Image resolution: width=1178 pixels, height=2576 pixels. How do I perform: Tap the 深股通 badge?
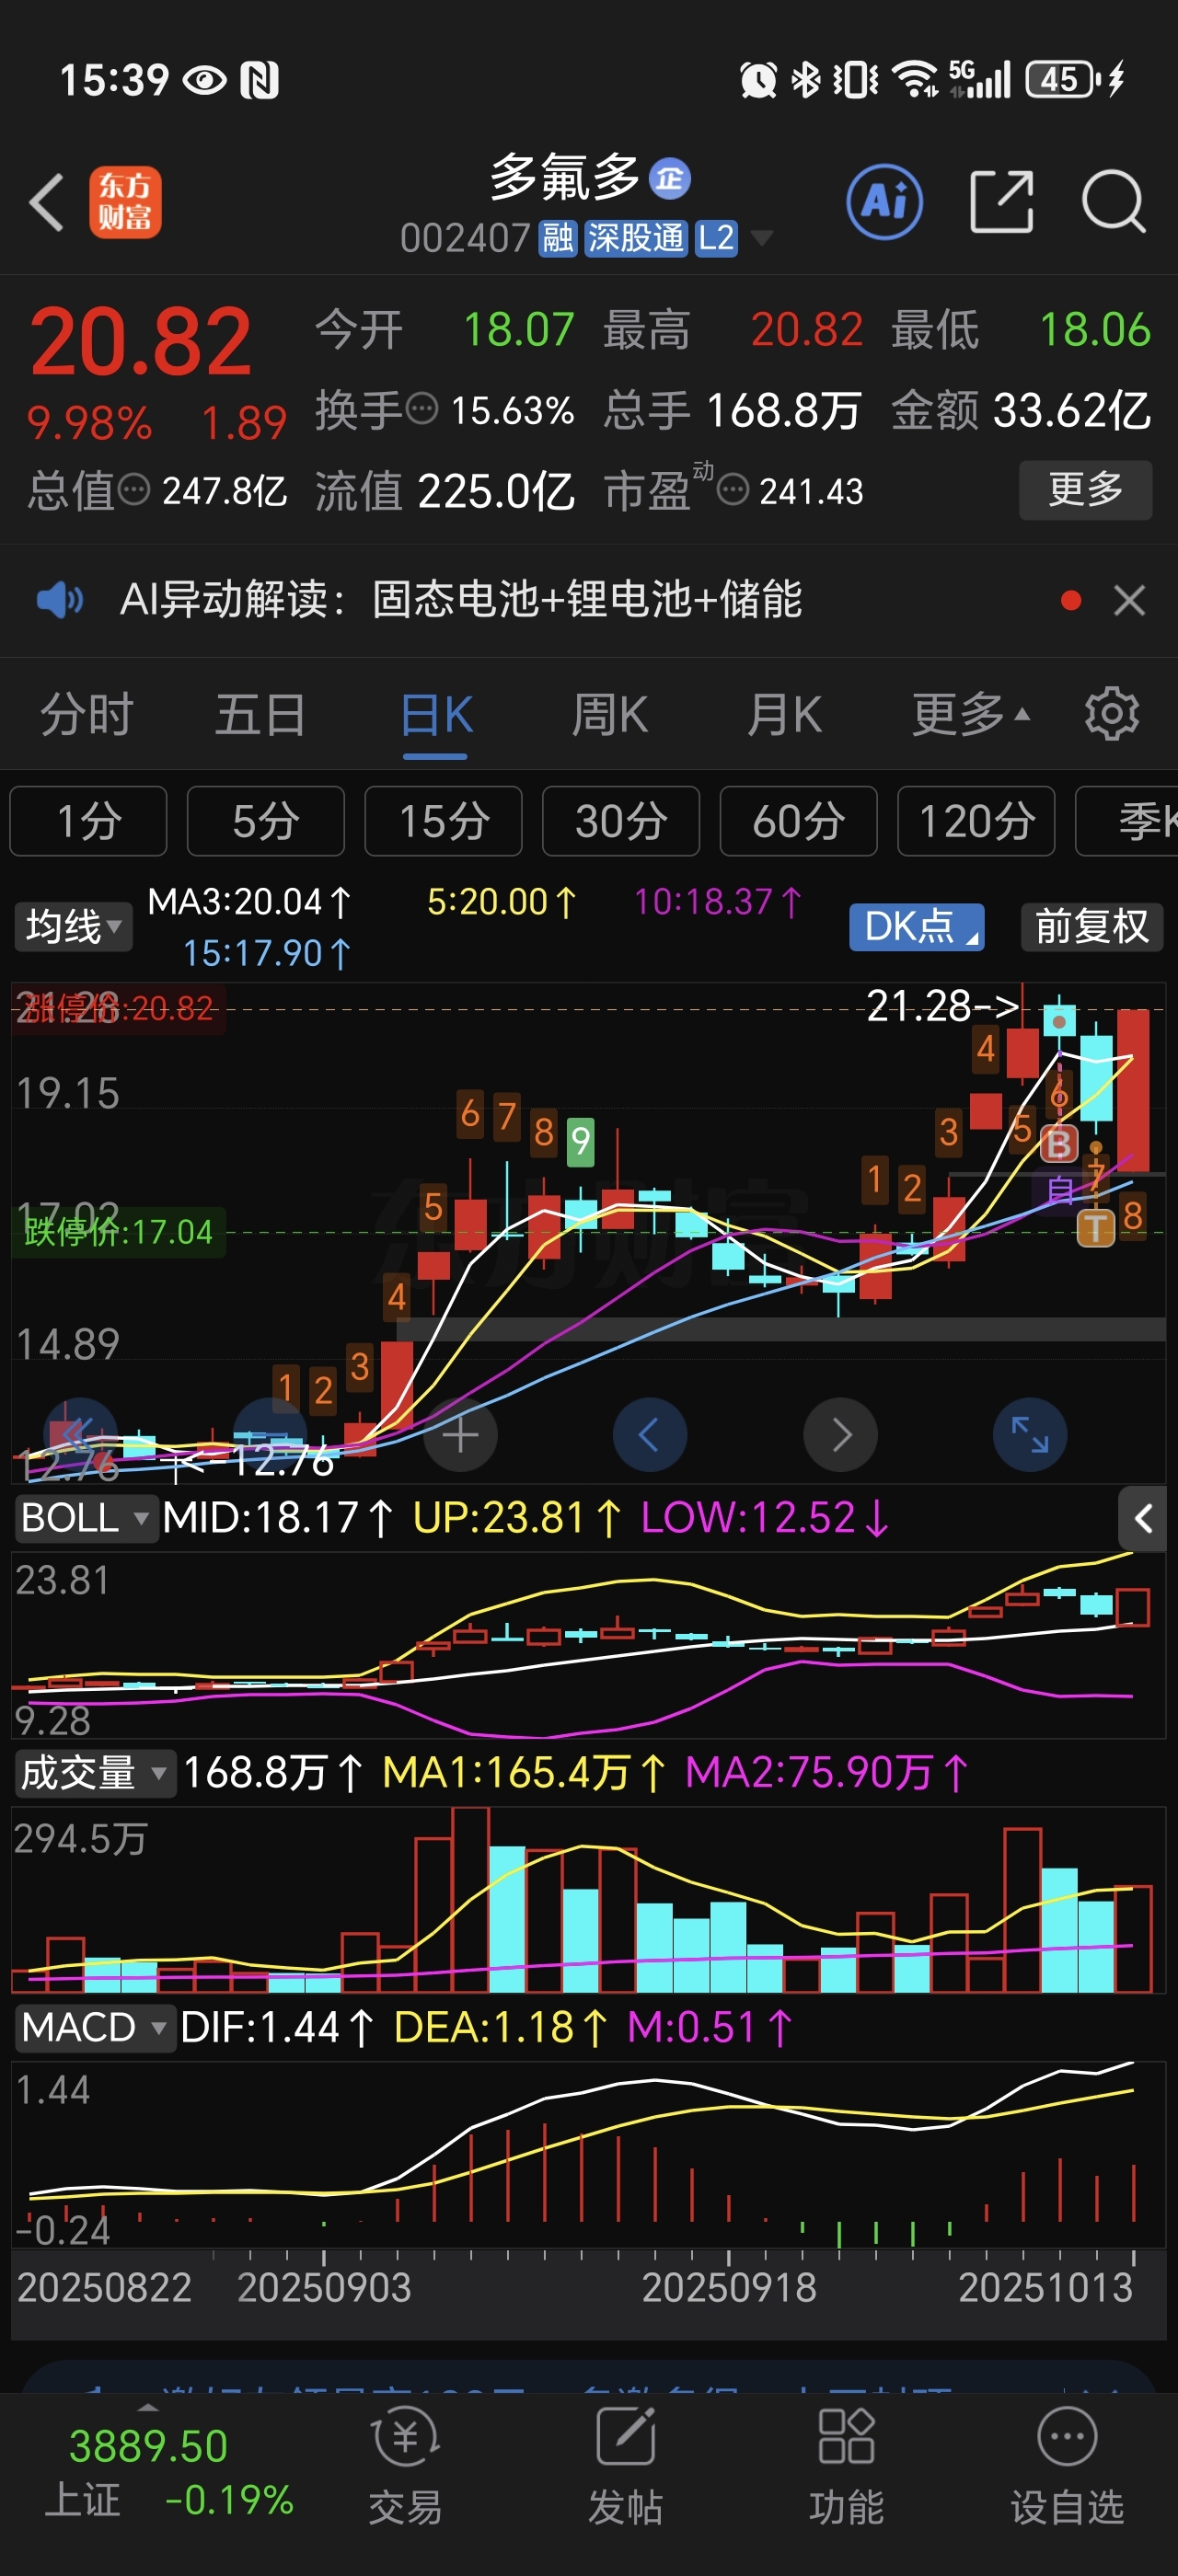(x=636, y=238)
